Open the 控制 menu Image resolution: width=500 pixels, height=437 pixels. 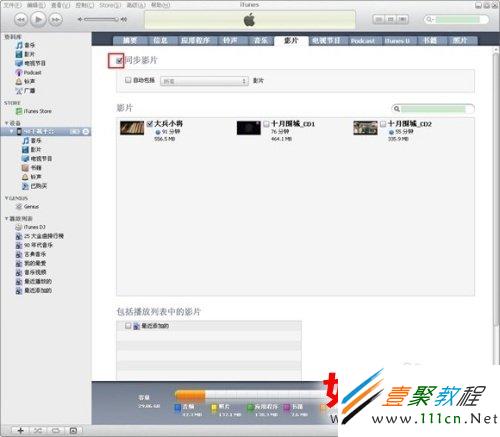(85, 5)
